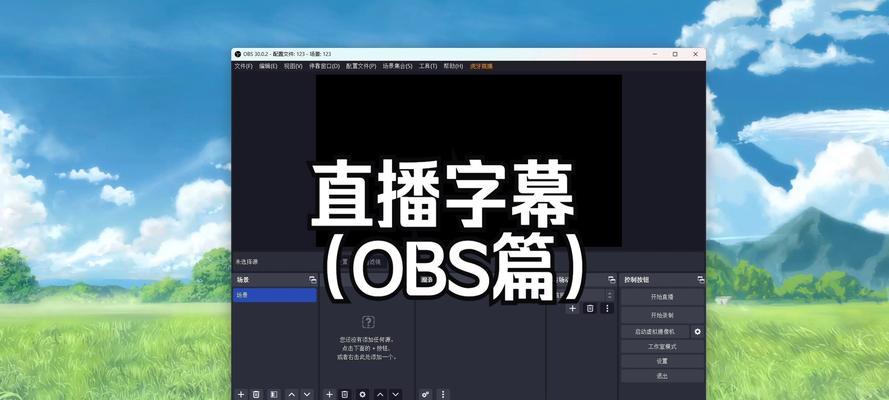Open 设置 from the controls panel
The width and height of the screenshot is (889, 400).
[x=662, y=361]
